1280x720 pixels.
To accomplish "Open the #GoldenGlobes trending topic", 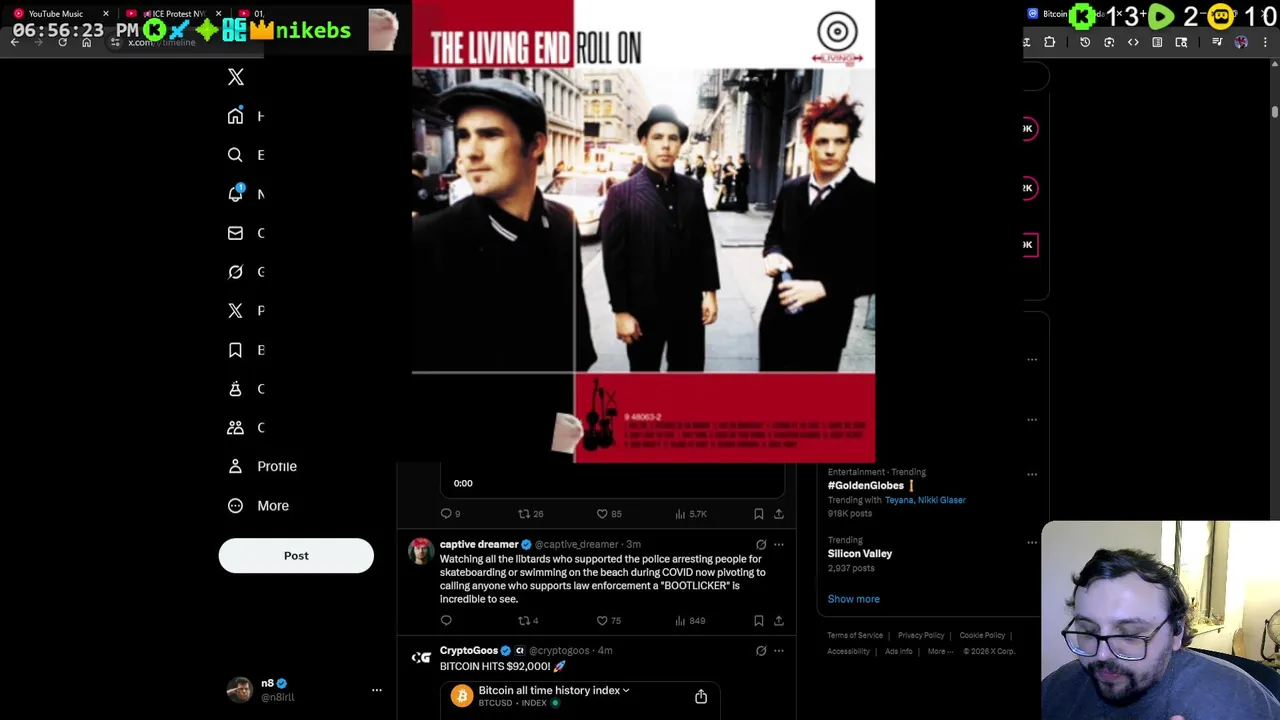I will [x=866, y=486].
